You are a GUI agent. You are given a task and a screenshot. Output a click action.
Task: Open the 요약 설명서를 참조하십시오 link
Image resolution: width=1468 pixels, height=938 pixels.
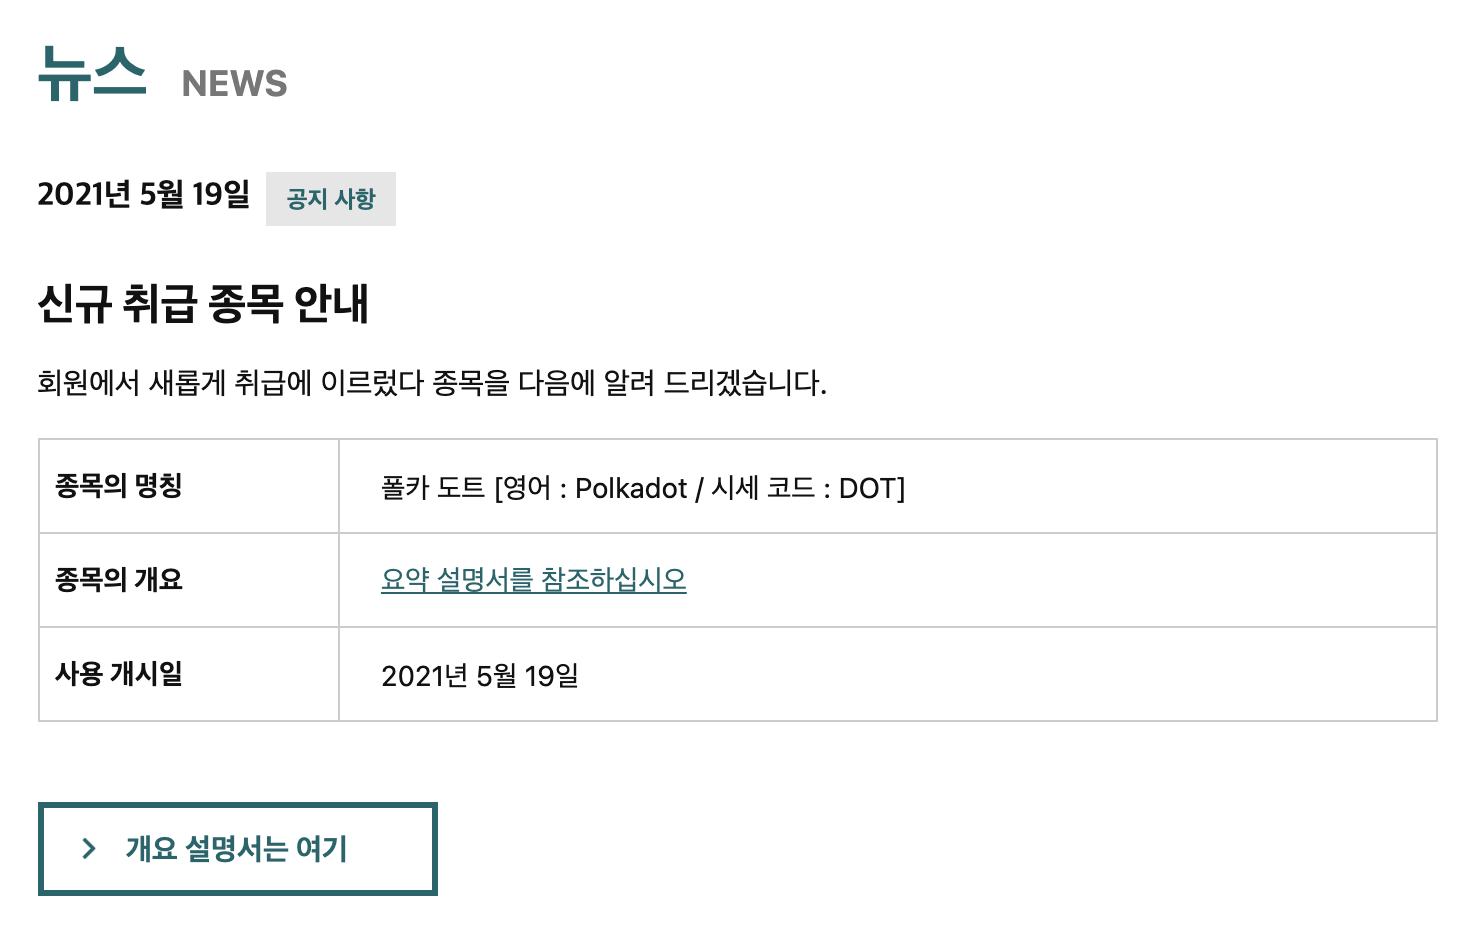533,580
